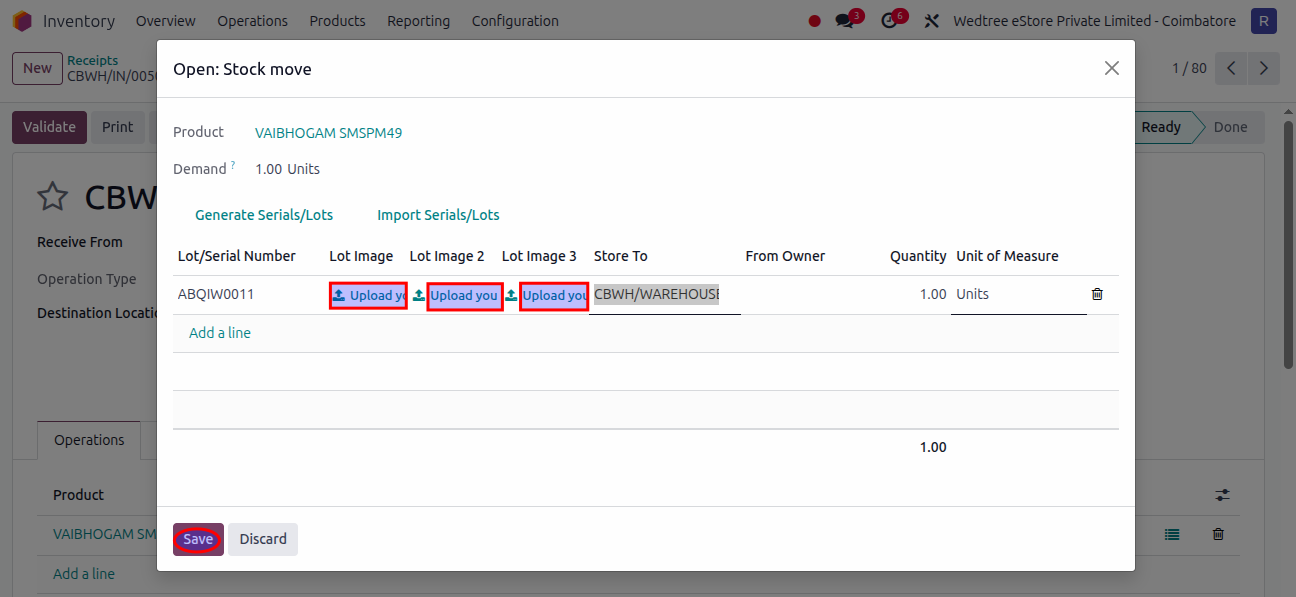Open the activities clock icon
Image resolution: width=1296 pixels, height=597 pixels.
pyautogui.click(x=889, y=21)
